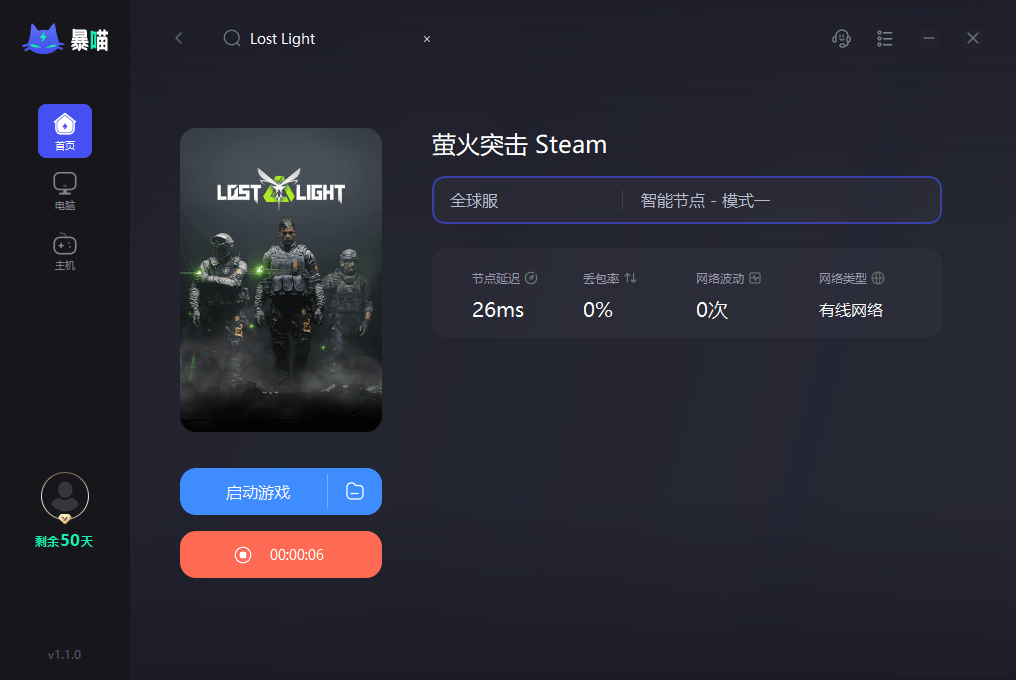Switch to the 首页 home section
Viewport: 1016px width, 680px height.
(64, 131)
